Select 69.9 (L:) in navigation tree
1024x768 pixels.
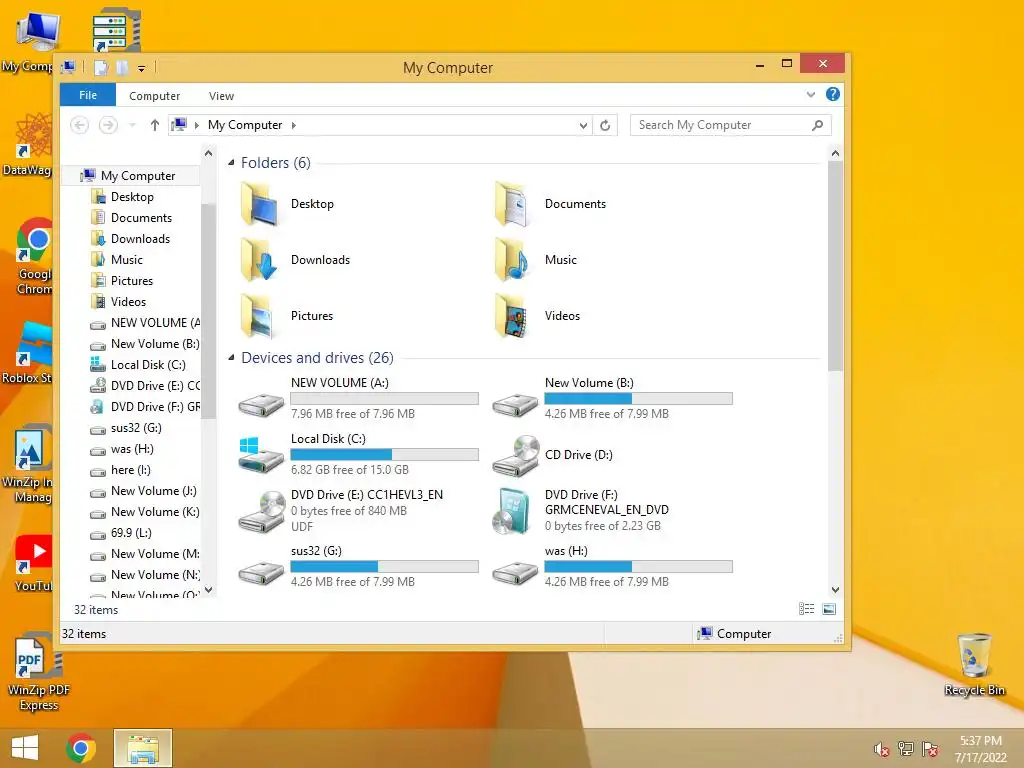pos(131,533)
